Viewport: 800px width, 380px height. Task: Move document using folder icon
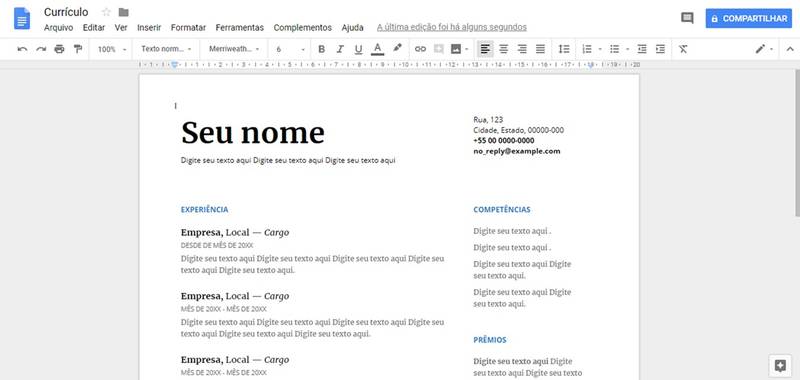(x=123, y=12)
